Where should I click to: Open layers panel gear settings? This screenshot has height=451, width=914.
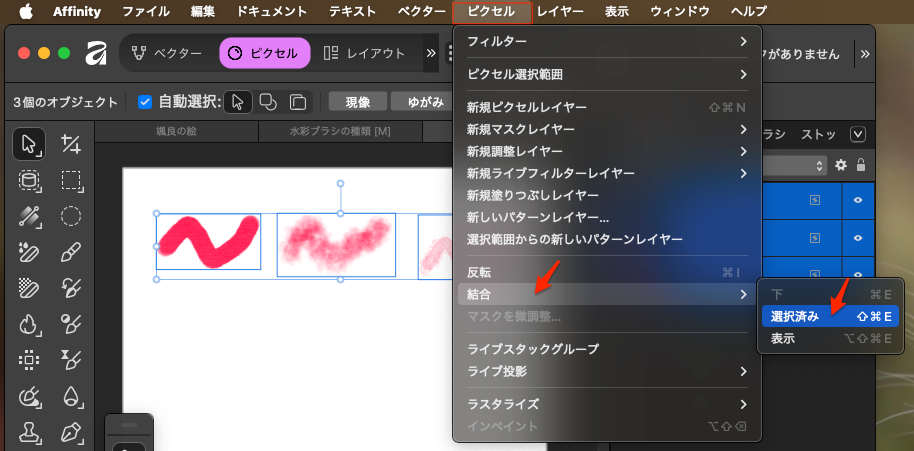(840, 165)
